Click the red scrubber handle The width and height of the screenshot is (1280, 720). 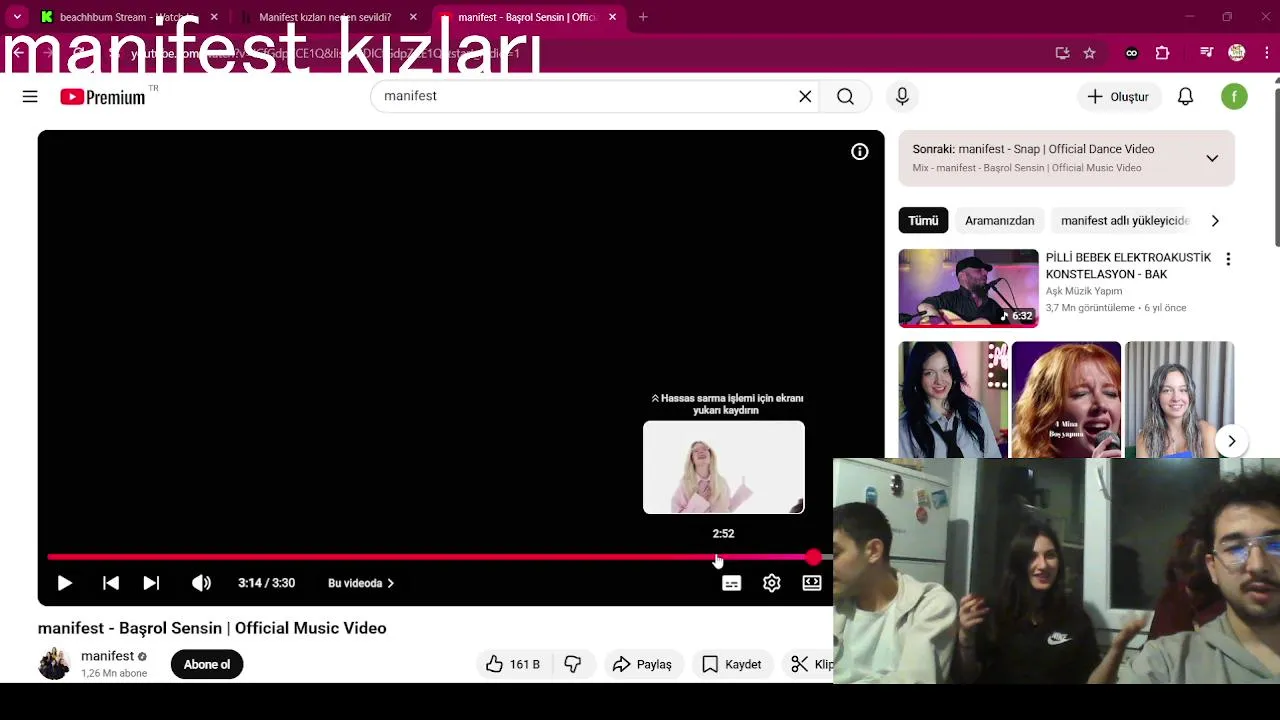[x=814, y=557]
